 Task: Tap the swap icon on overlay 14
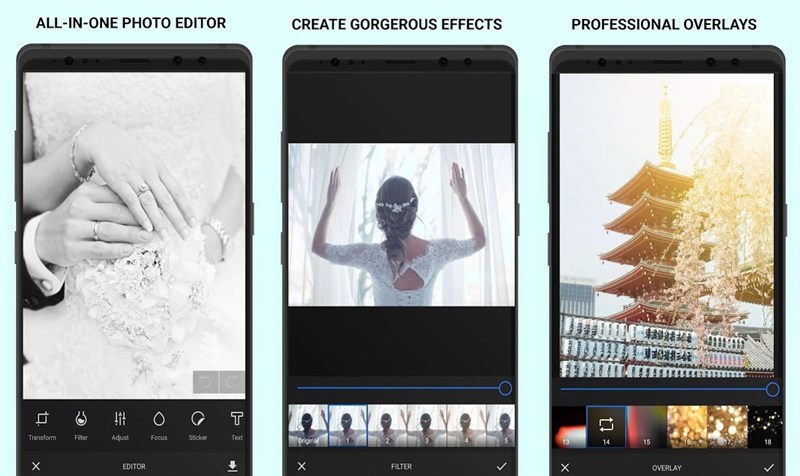coord(606,424)
